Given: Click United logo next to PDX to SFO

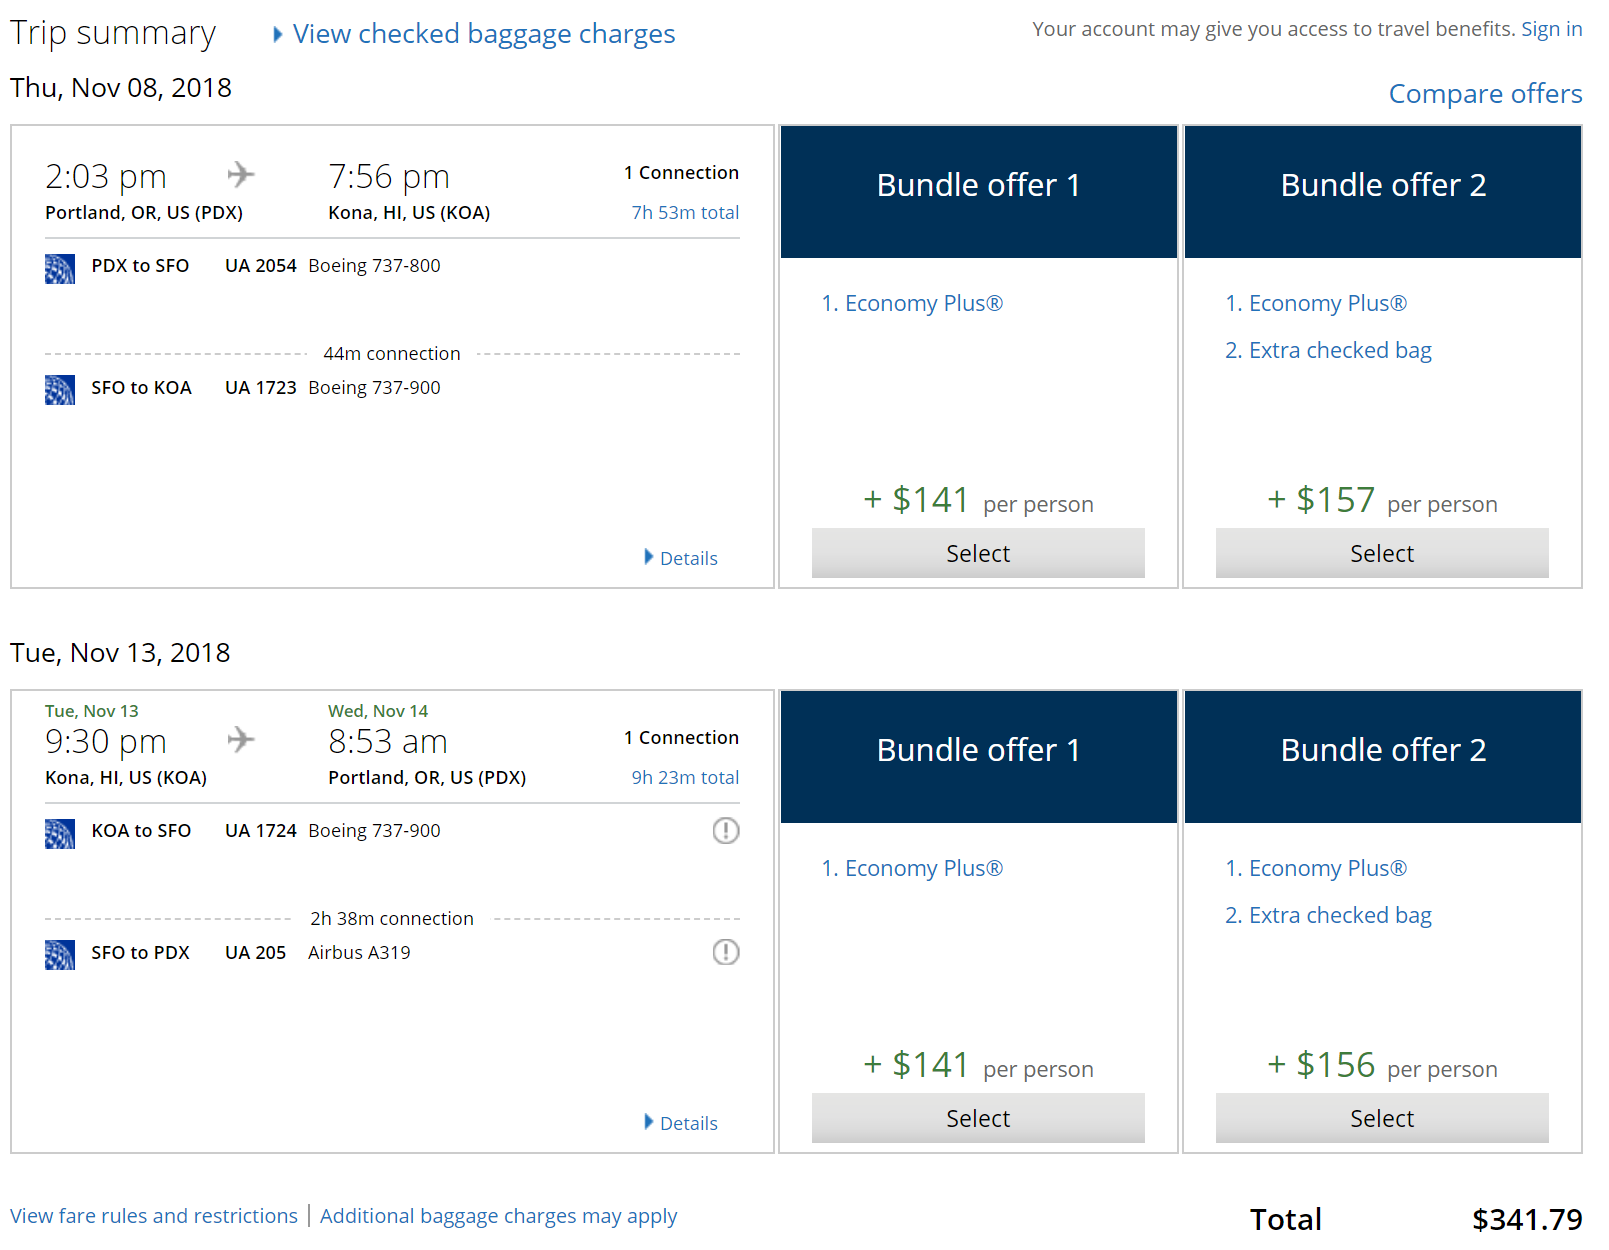Looking at the screenshot, I should [60, 269].
